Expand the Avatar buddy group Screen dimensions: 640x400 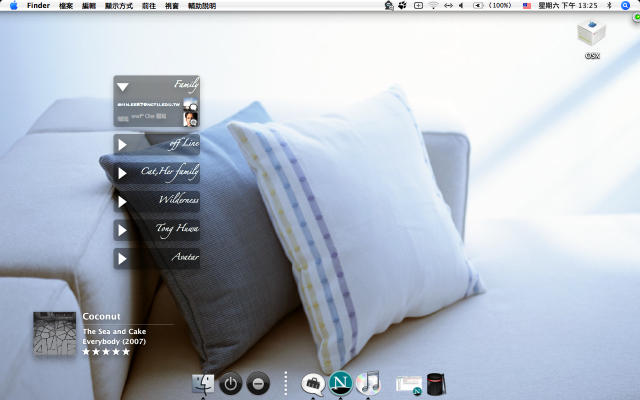[x=122, y=259]
